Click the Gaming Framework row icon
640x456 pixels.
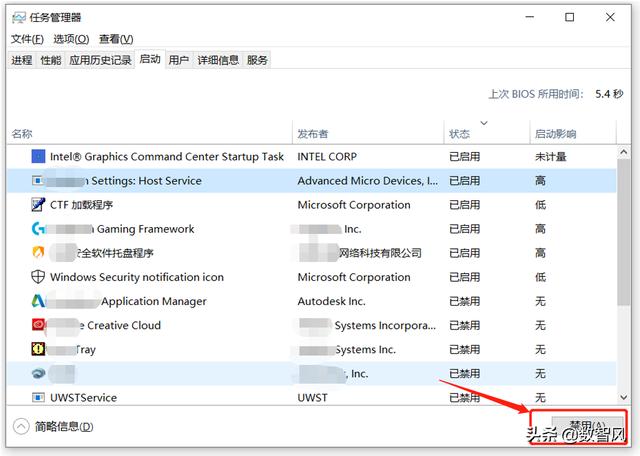tap(38, 229)
